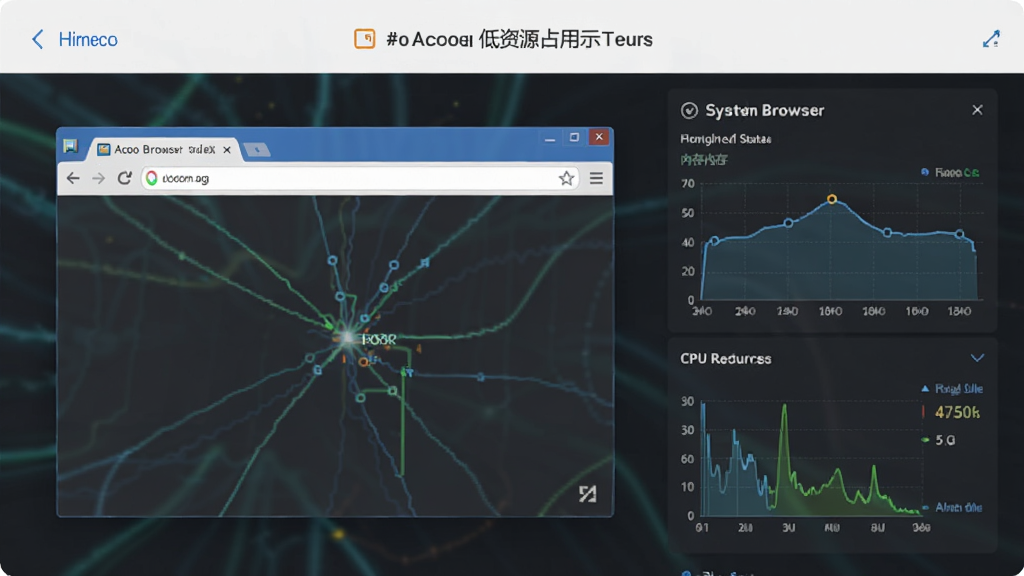
Task: Click the checkmark icon beside System Browser
Action: (689, 110)
